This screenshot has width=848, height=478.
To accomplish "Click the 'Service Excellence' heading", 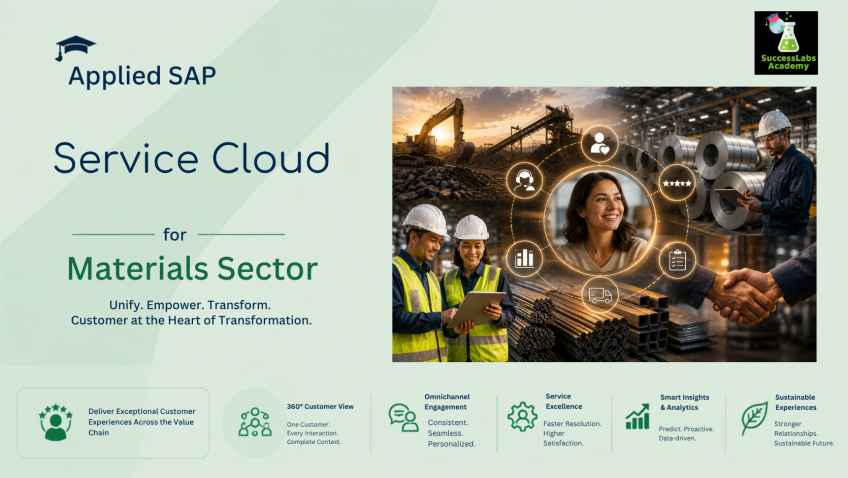I will pyautogui.click(x=564, y=401).
